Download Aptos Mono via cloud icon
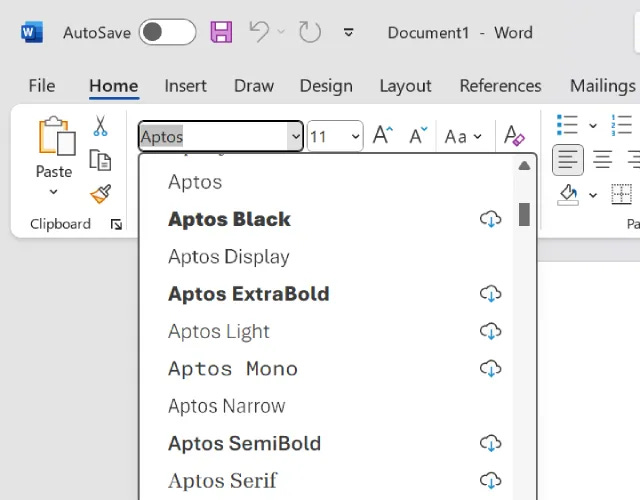This screenshot has height=500, width=640. tap(491, 368)
